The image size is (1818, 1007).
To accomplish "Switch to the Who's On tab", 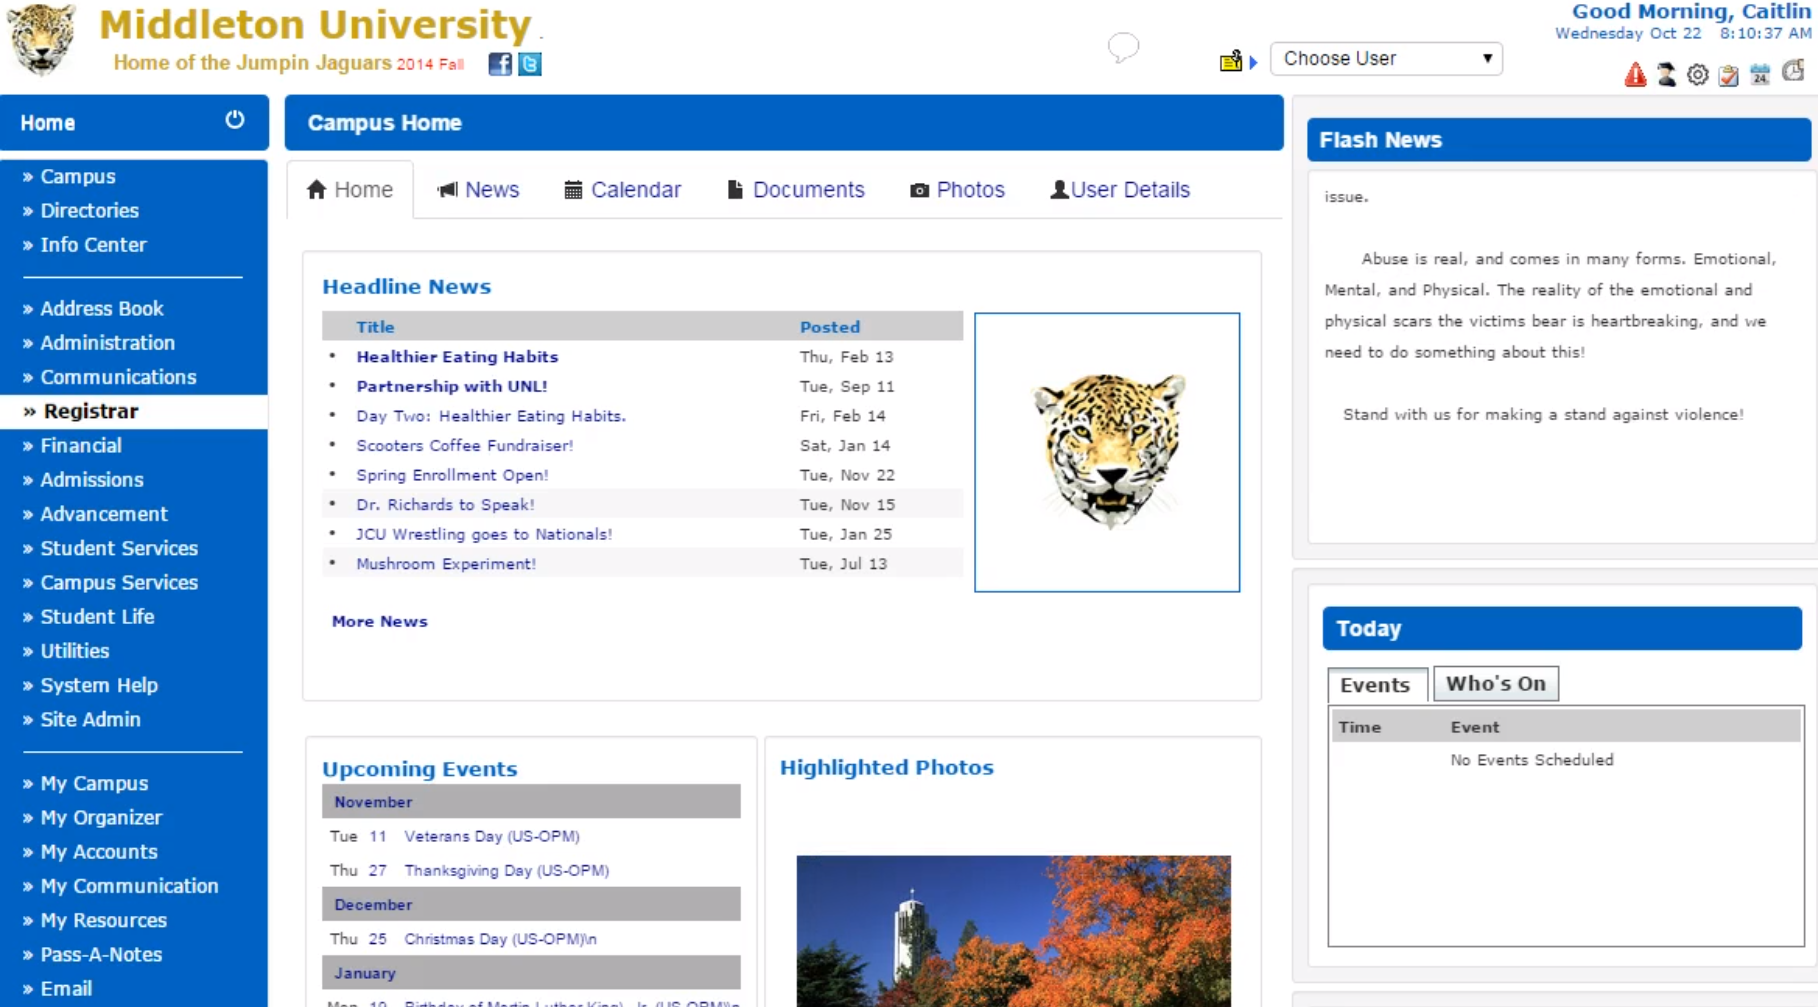I will [x=1496, y=682].
